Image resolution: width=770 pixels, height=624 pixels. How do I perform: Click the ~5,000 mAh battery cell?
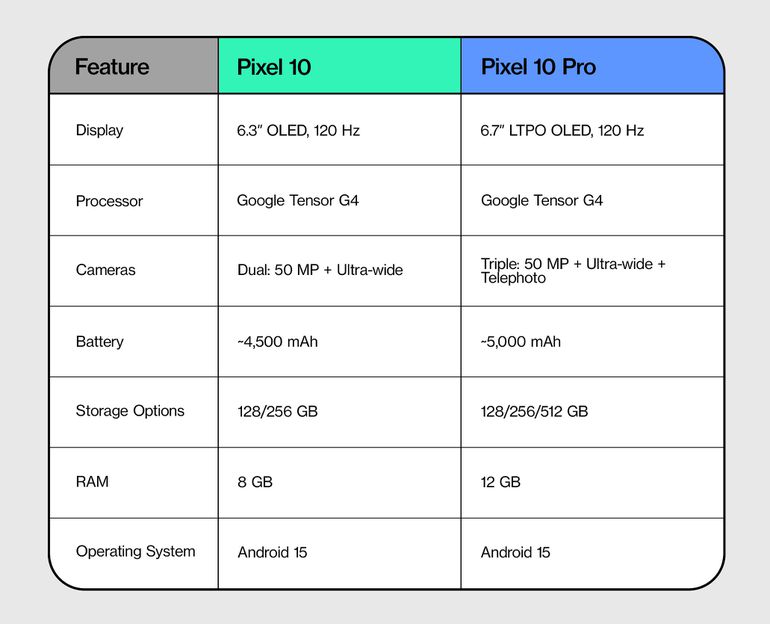point(521,341)
